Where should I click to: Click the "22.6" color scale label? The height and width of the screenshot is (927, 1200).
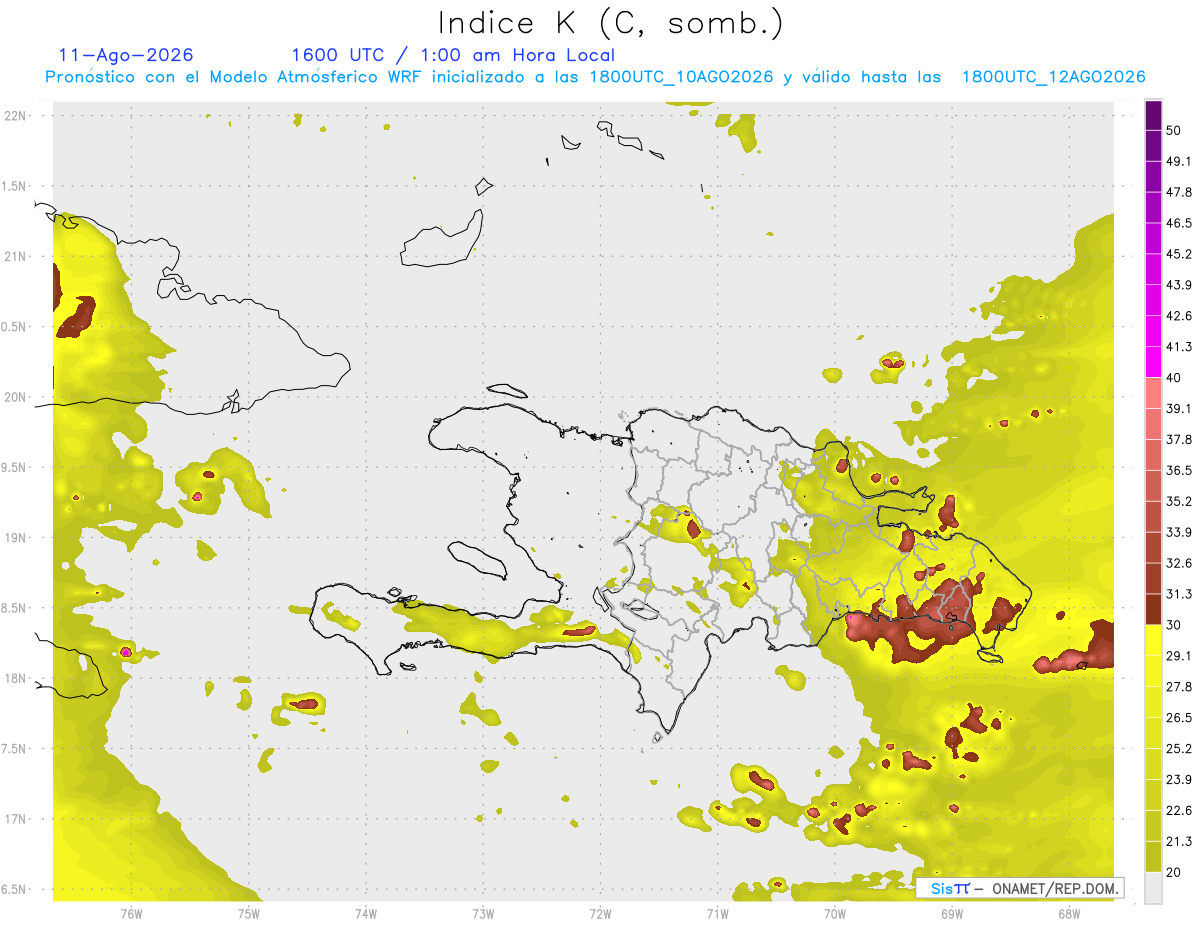1179,811
